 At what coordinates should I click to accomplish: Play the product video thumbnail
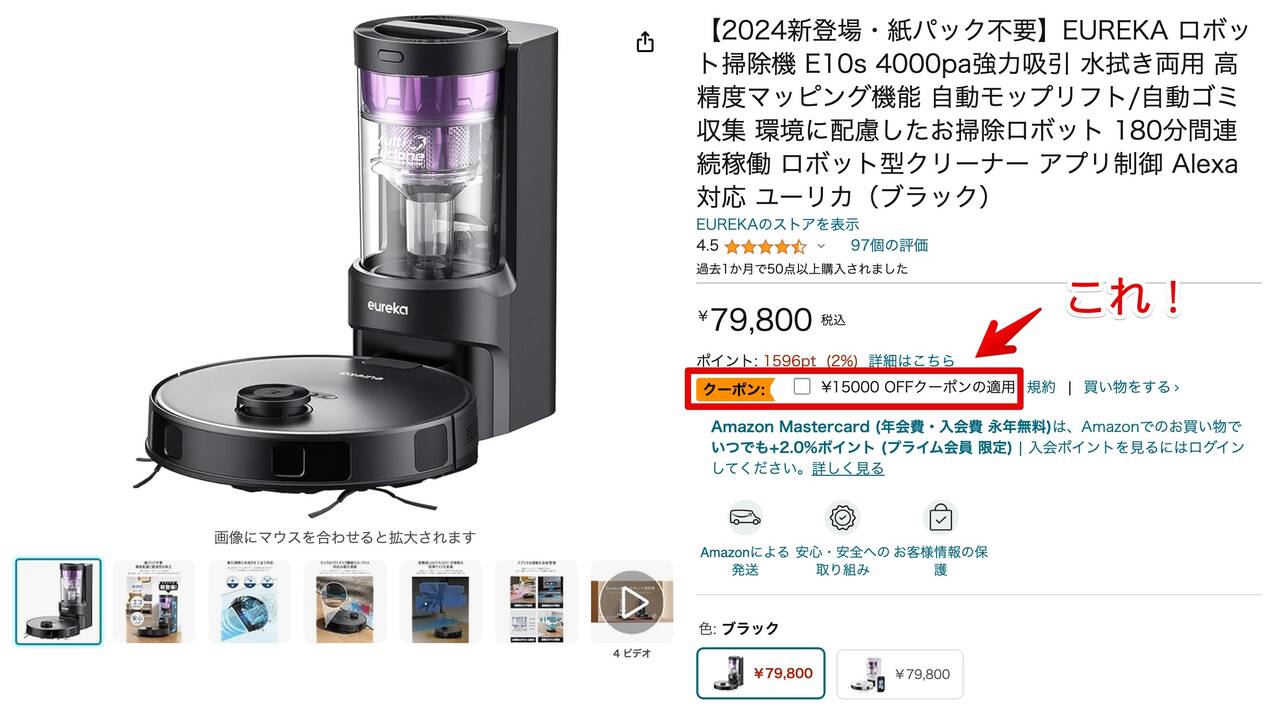click(x=632, y=602)
